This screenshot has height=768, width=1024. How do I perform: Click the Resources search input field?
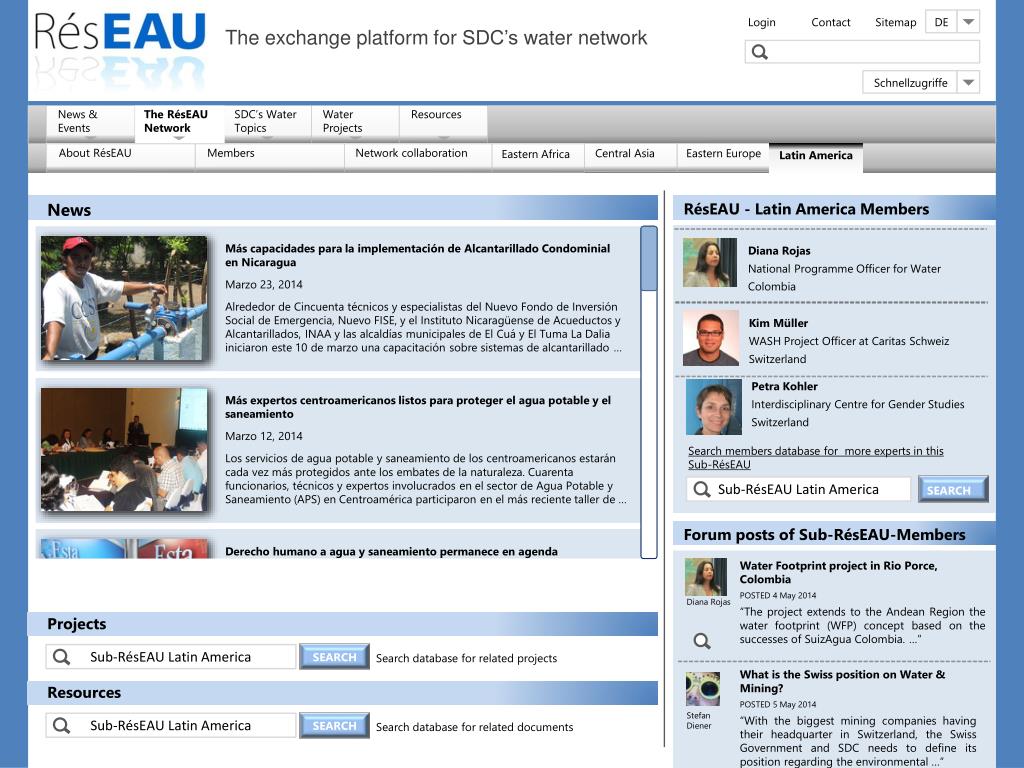[170, 726]
